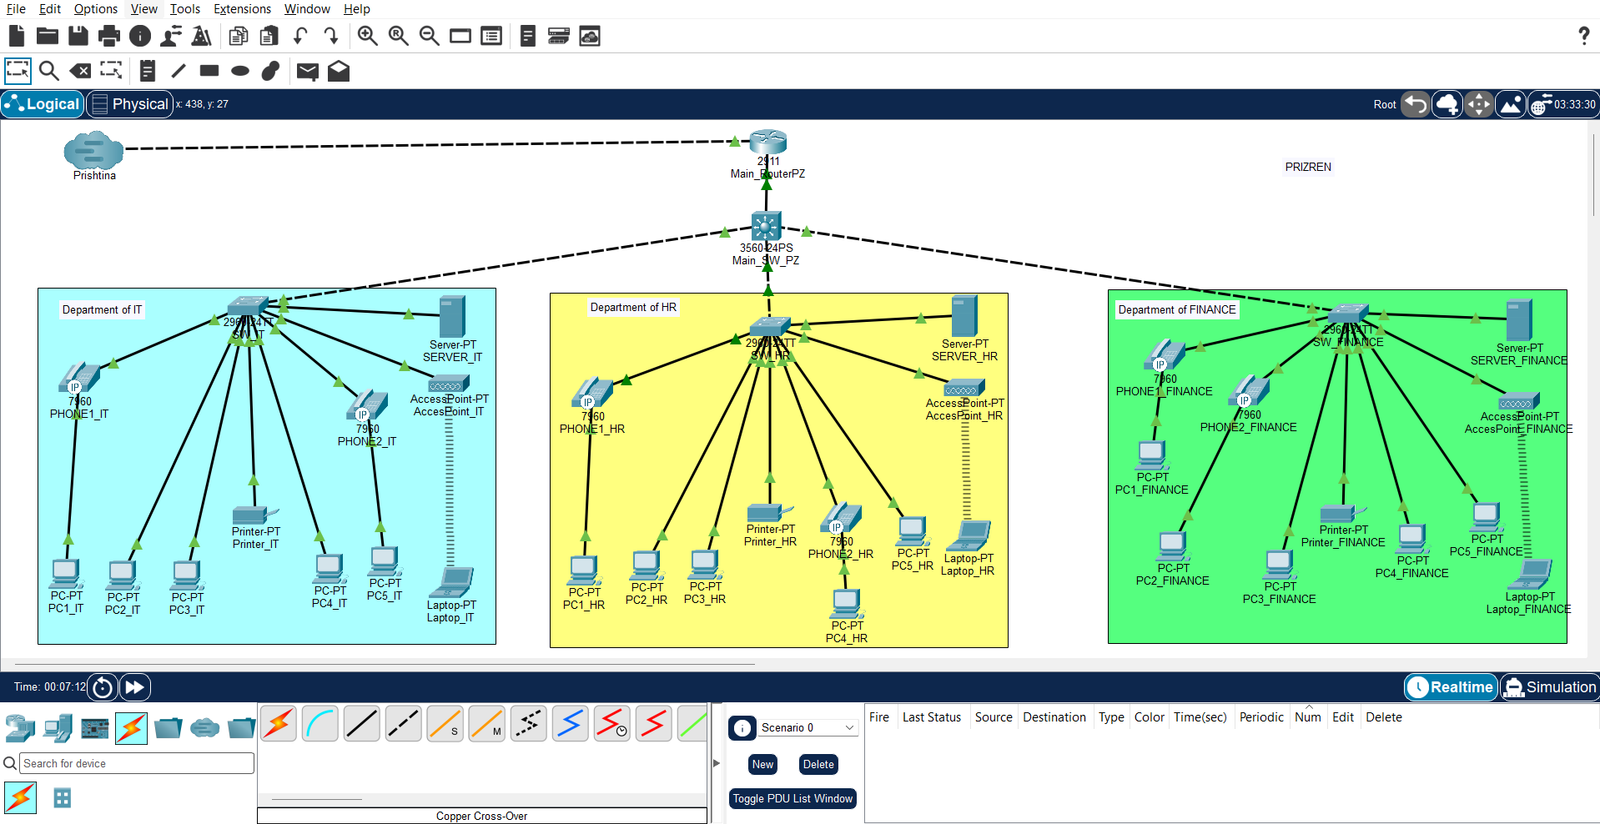Add a Simple PDU with the closed envelope
The width and height of the screenshot is (1600, 824).
(308, 71)
